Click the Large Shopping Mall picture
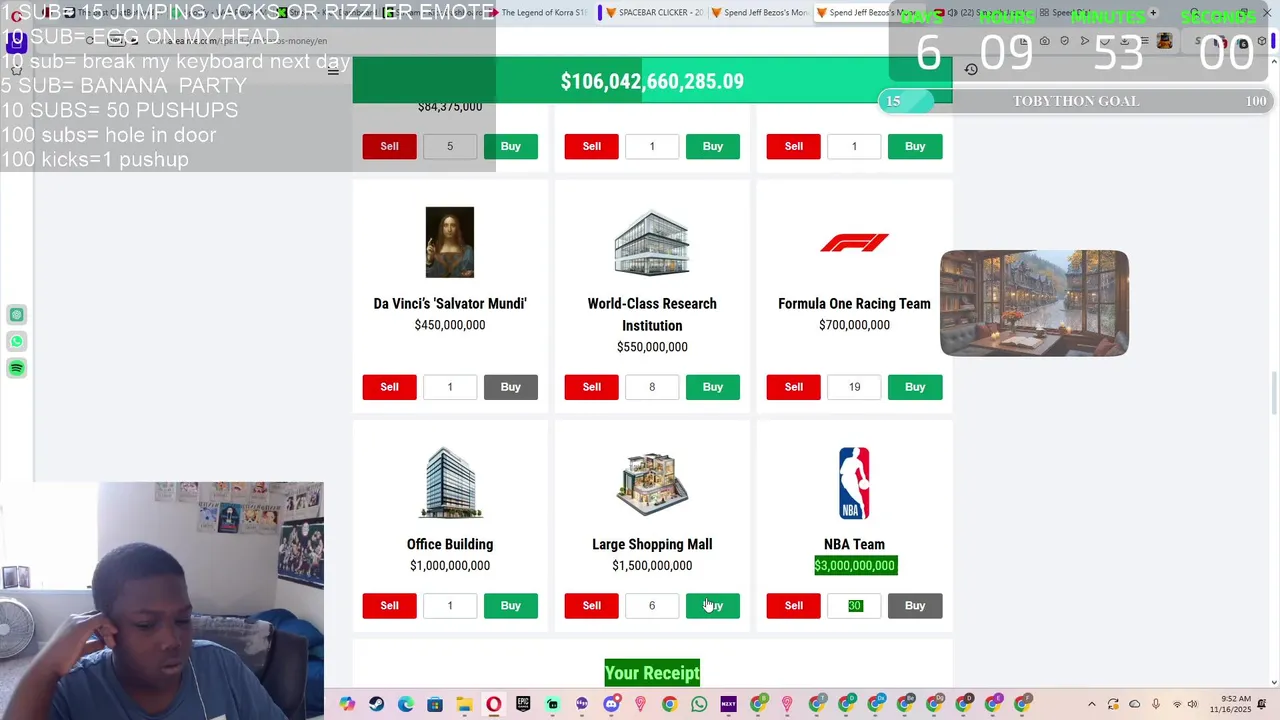The height and width of the screenshot is (720, 1280). pyautogui.click(x=652, y=483)
